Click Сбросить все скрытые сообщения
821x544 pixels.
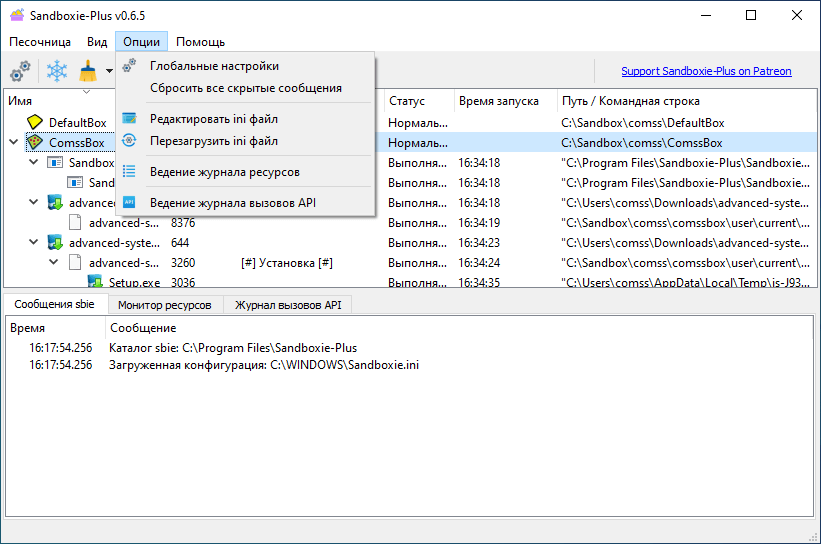246,88
